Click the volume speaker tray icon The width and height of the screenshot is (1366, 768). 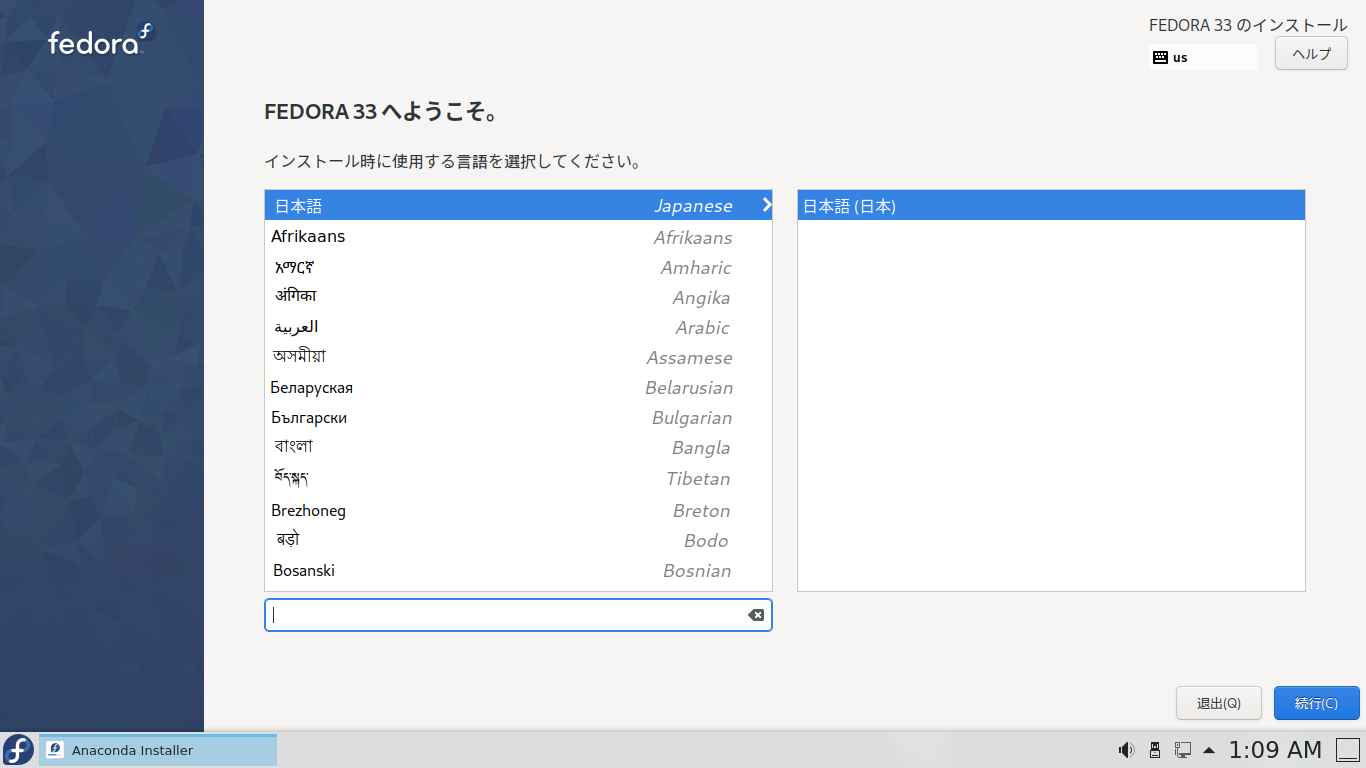[1126, 750]
